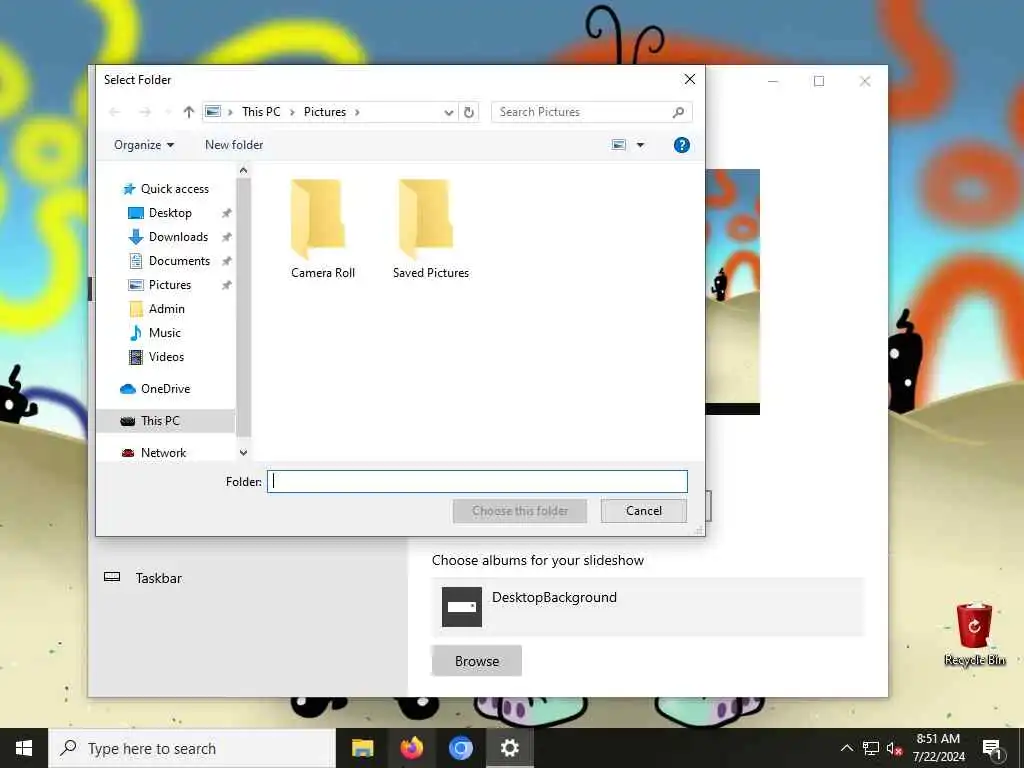Image resolution: width=1024 pixels, height=768 pixels.
Task: Launch Chrome from the taskbar
Action: [x=460, y=748]
